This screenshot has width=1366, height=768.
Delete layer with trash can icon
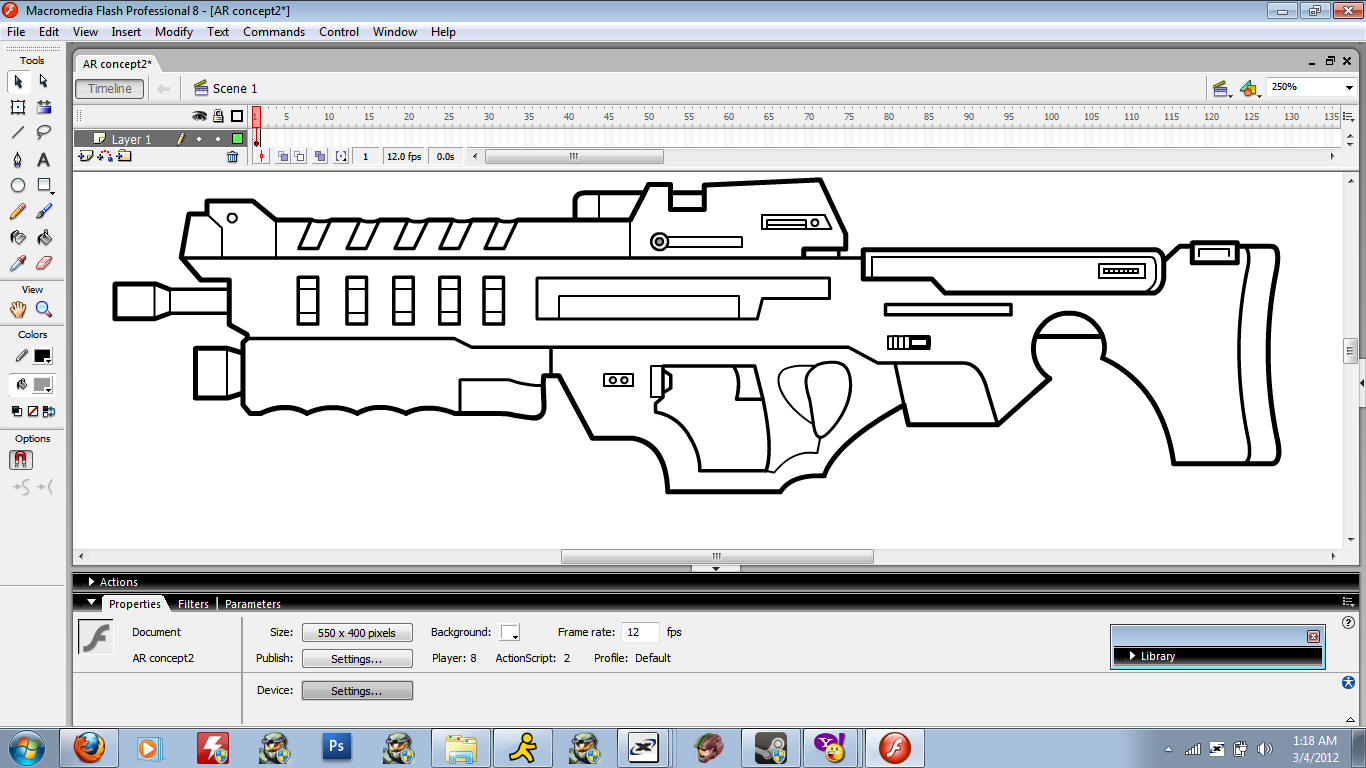pos(233,157)
